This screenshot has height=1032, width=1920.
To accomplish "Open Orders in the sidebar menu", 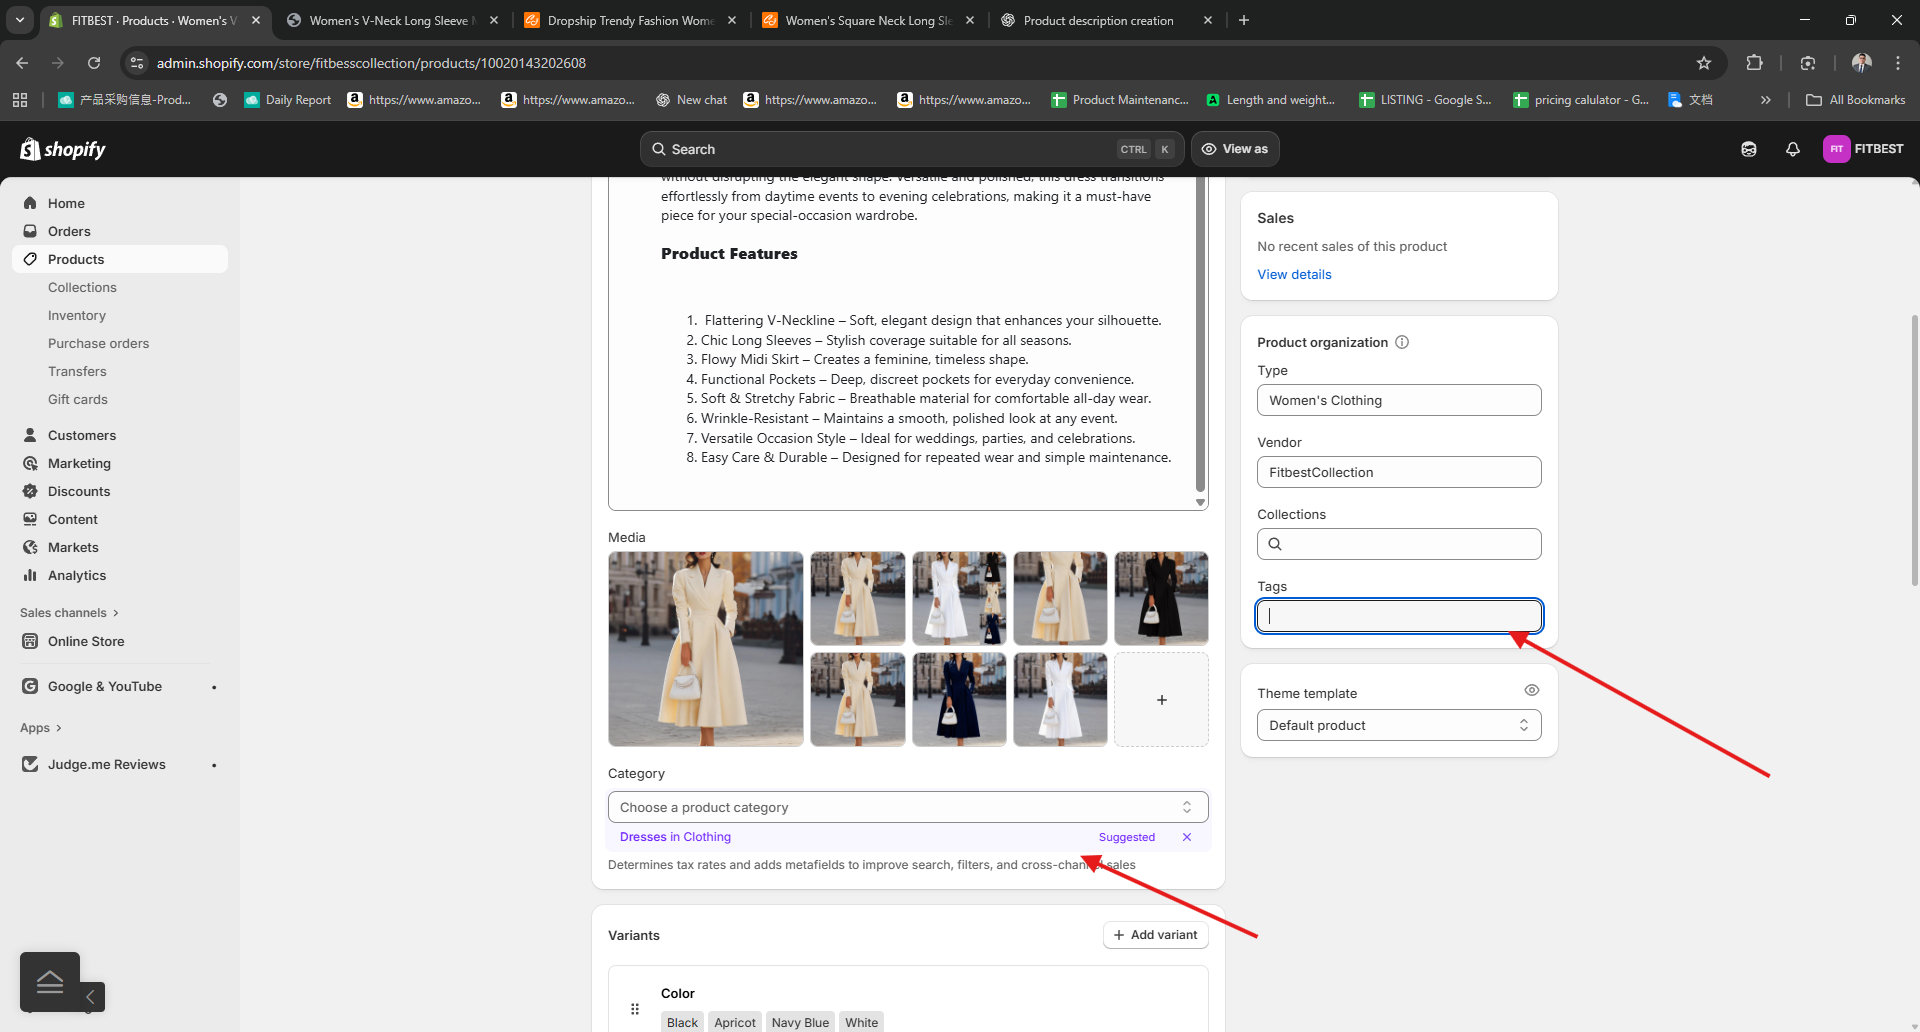I will point(69,231).
